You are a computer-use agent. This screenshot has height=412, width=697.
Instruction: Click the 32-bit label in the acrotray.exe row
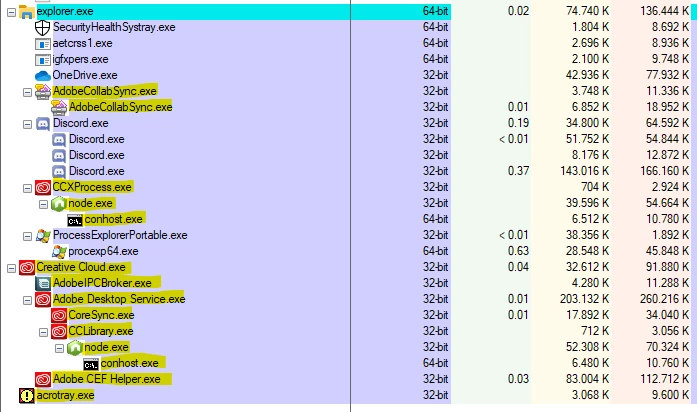(x=436, y=395)
